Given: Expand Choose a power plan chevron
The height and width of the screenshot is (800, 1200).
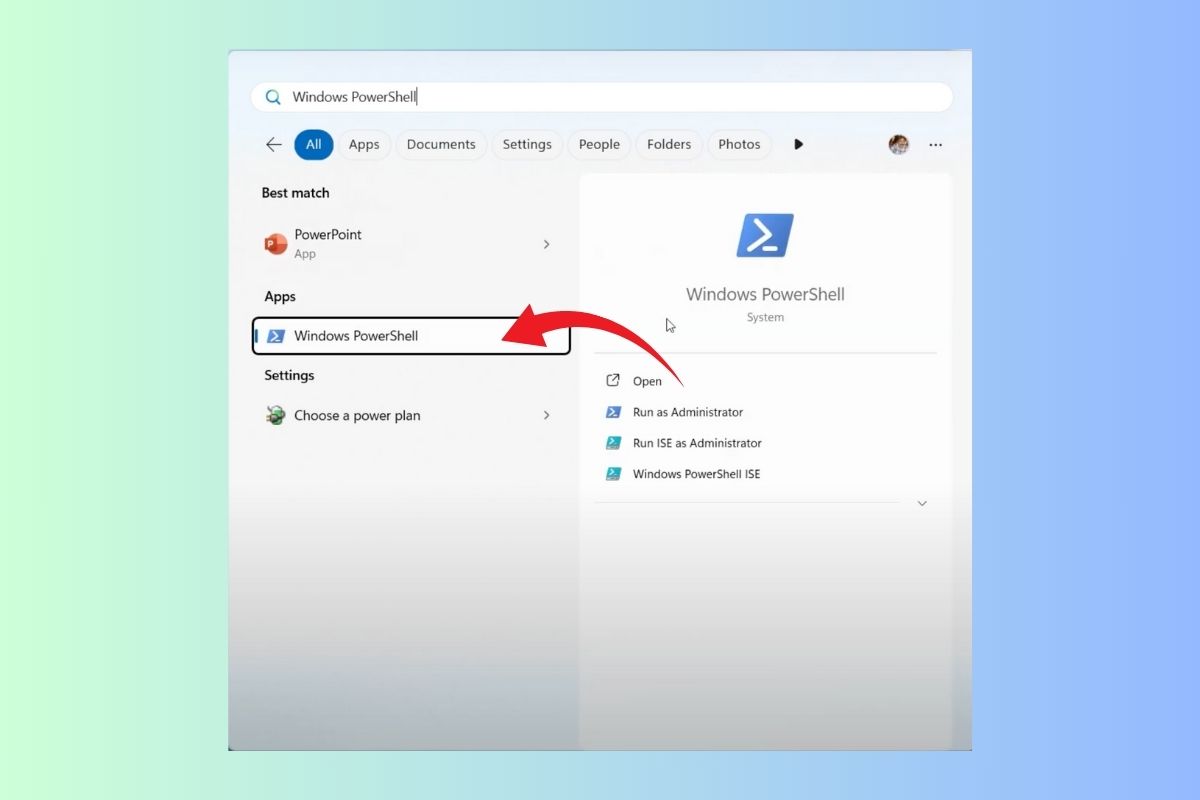Looking at the screenshot, I should [x=546, y=415].
